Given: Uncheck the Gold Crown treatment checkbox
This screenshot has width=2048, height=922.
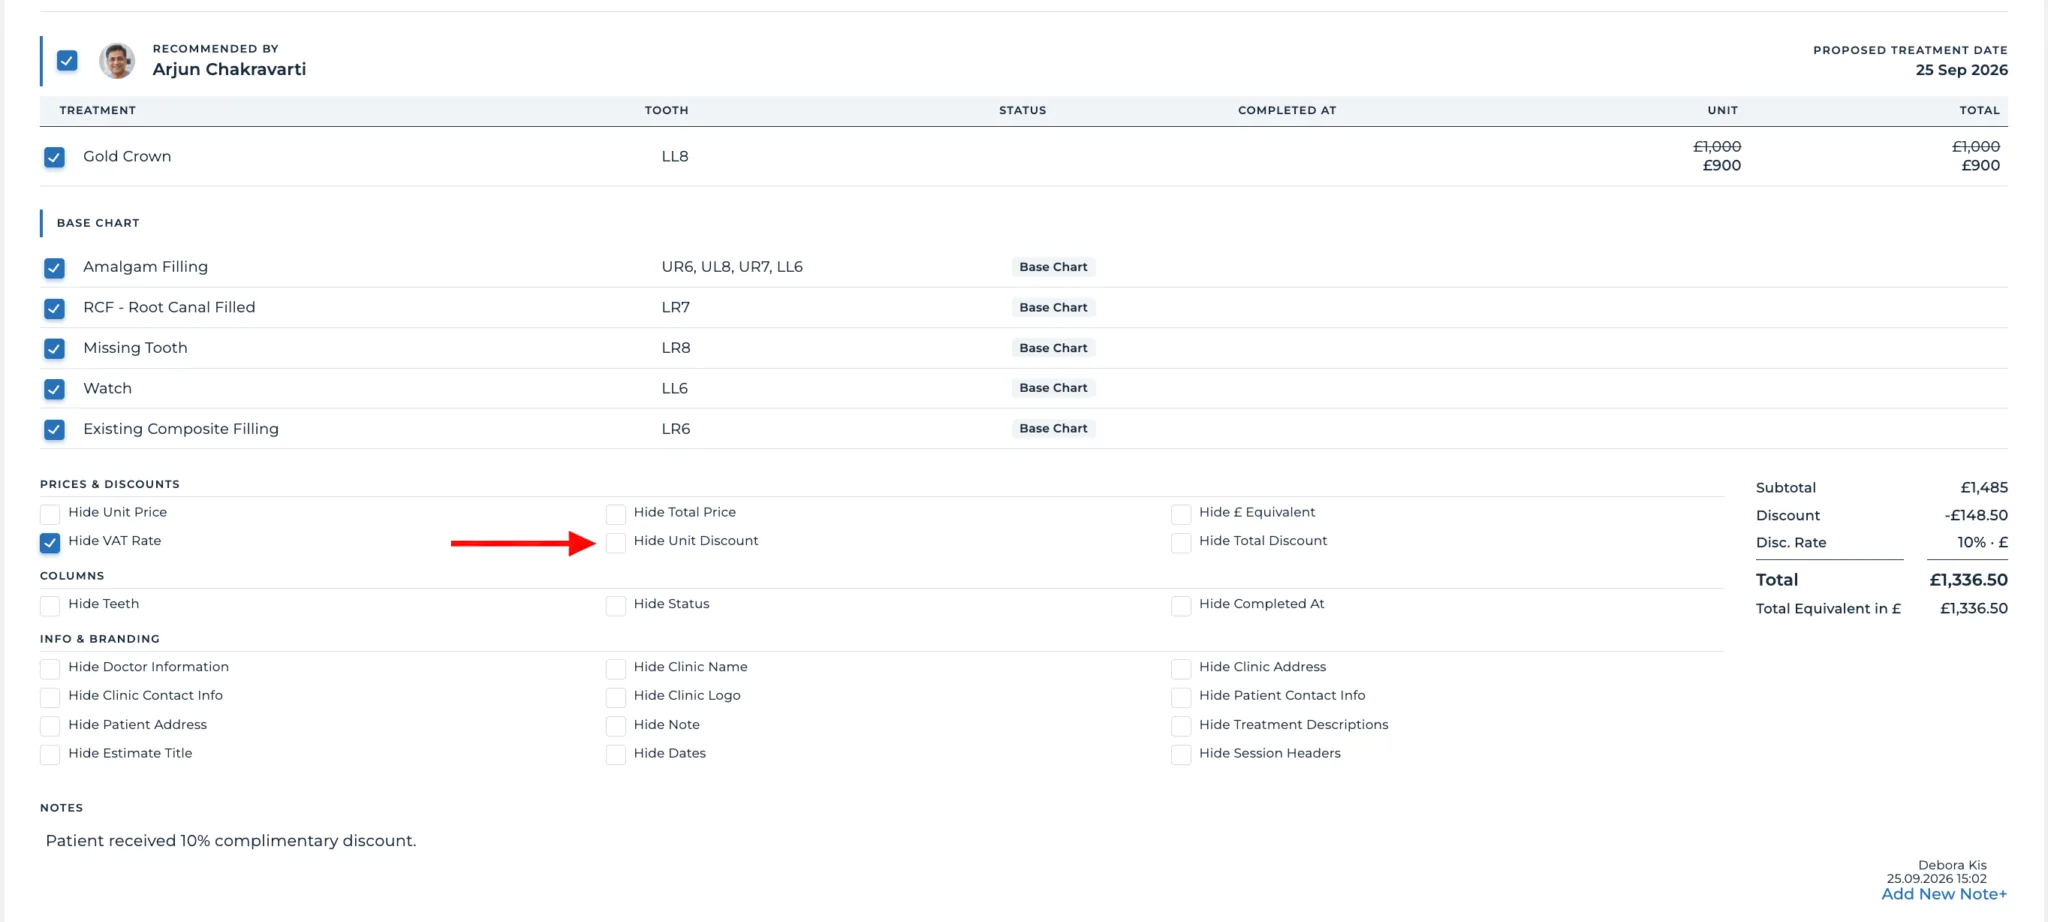Looking at the screenshot, I should [x=54, y=157].
